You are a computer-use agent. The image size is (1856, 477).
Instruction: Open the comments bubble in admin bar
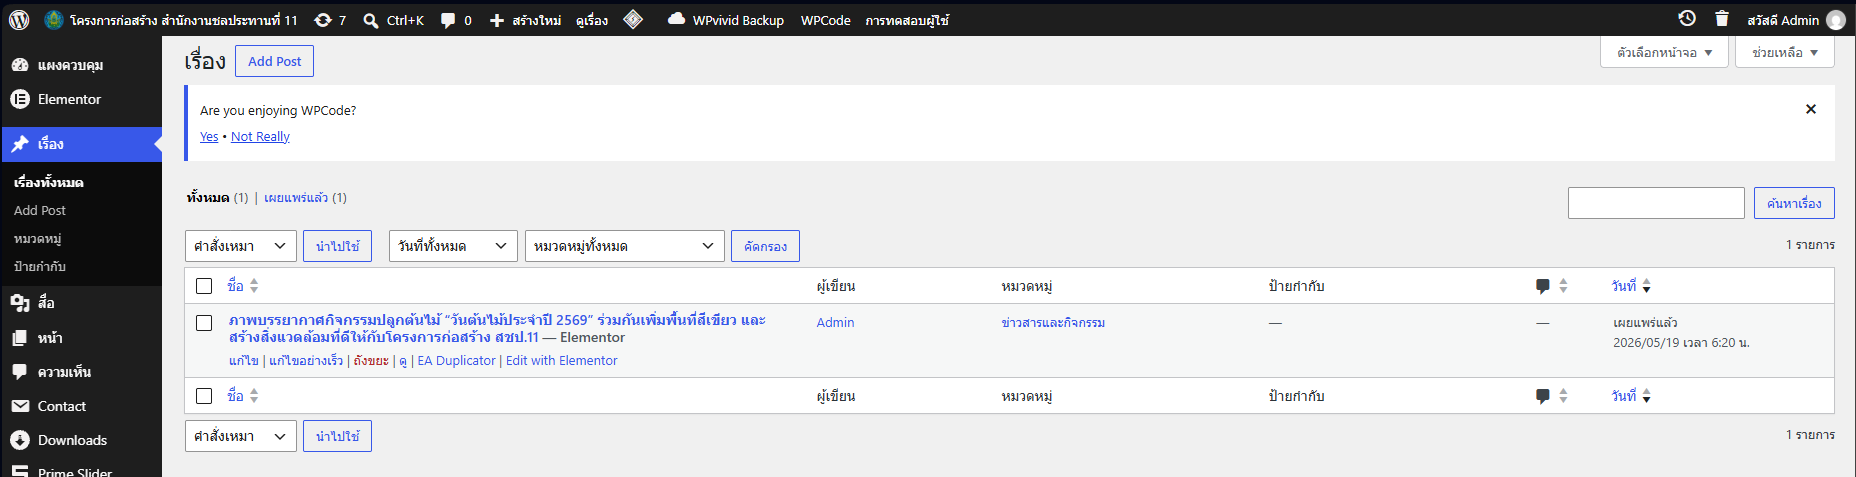pos(448,20)
